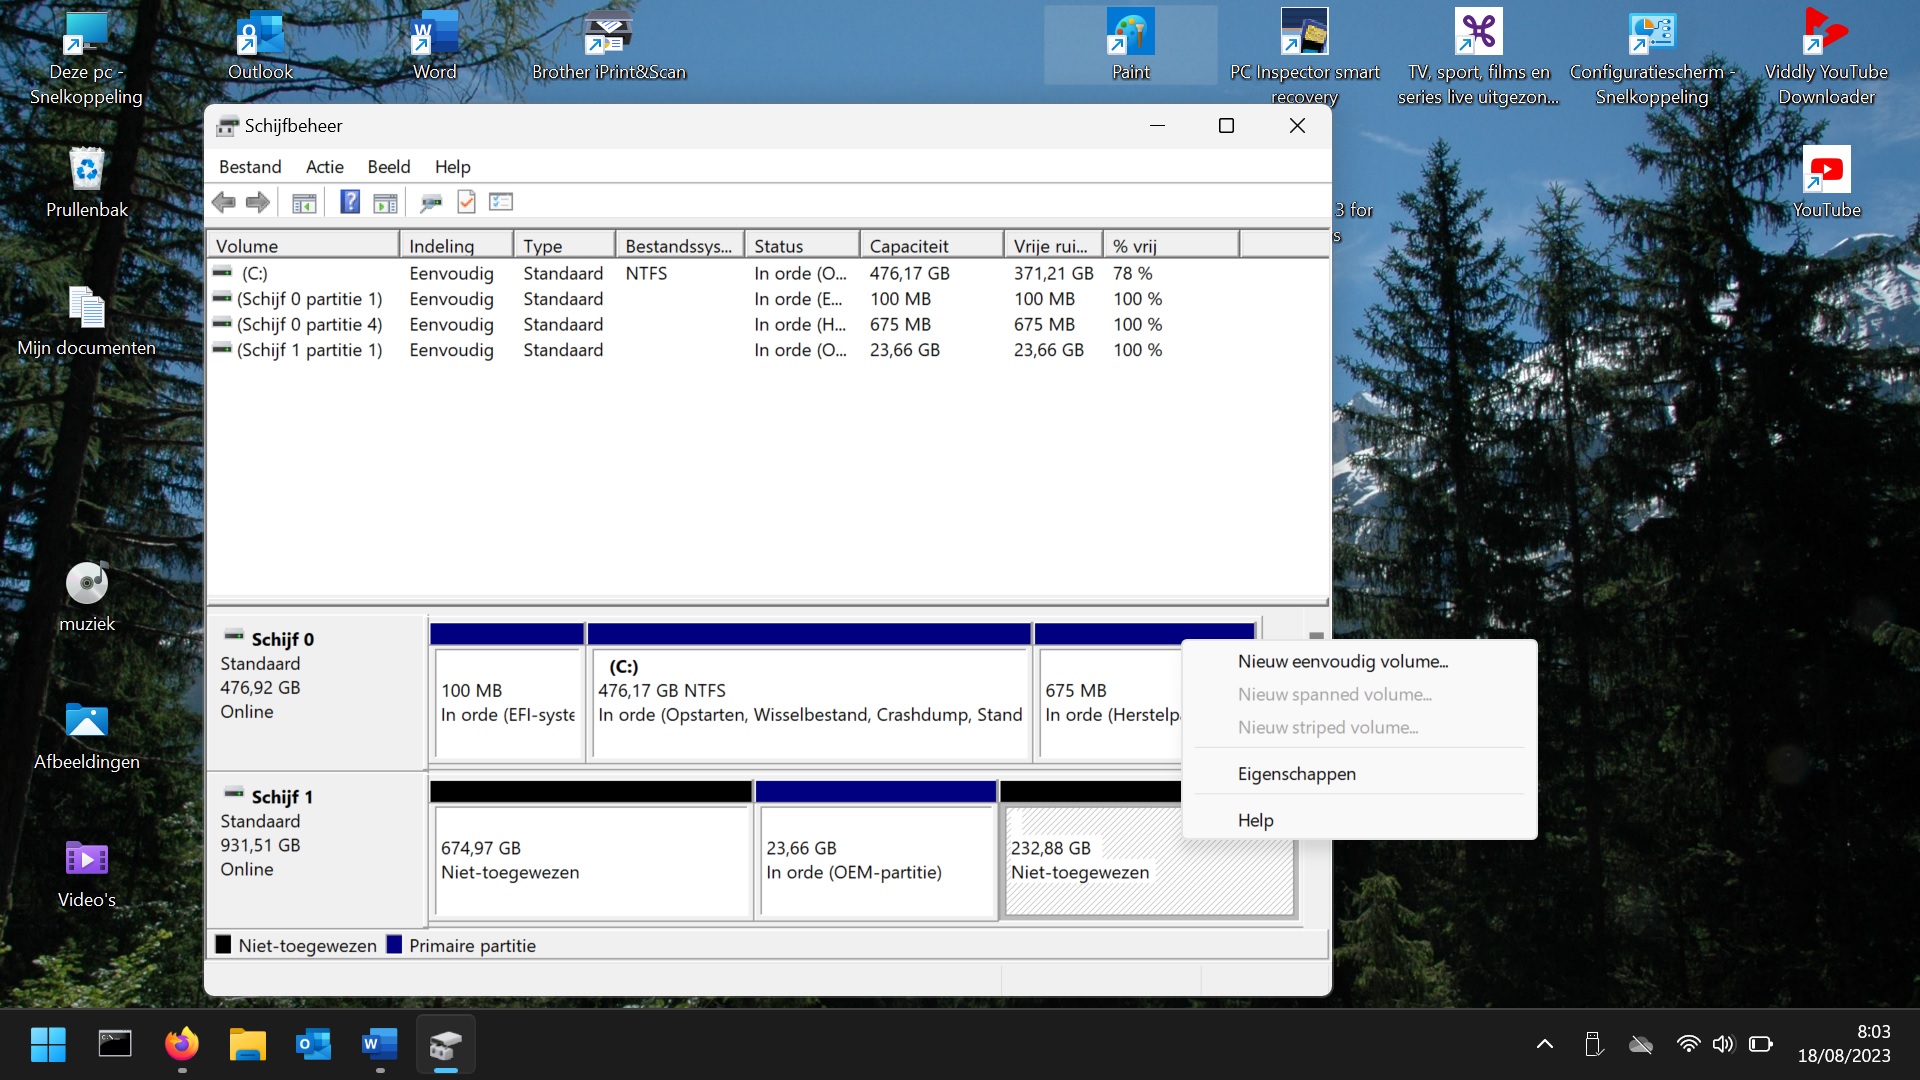This screenshot has height=1080, width=1920.
Task: Select the Schijf 1 partitie 1 volume row
Action: 309,350
